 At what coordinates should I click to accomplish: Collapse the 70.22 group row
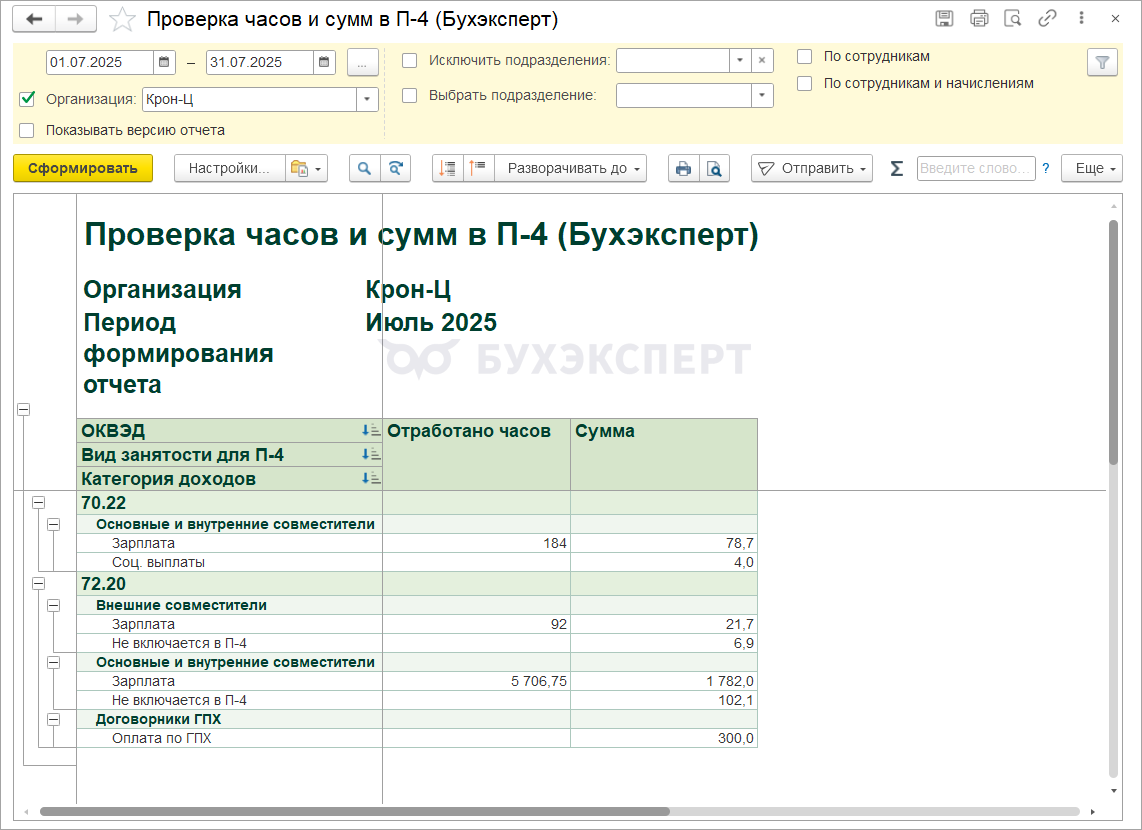click(x=39, y=502)
